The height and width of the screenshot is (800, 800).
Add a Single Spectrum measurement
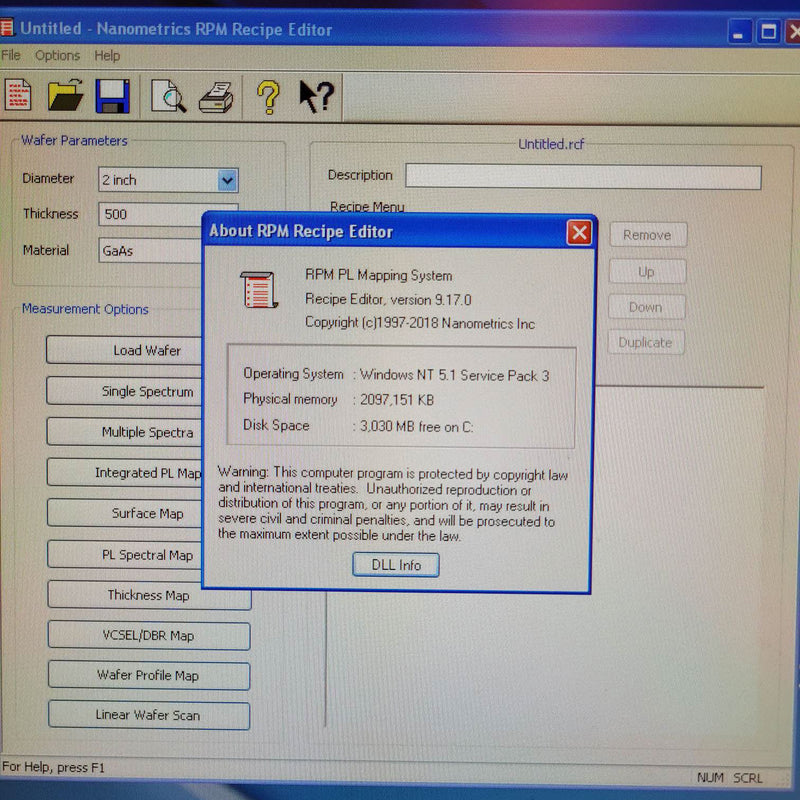coord(147,391)
